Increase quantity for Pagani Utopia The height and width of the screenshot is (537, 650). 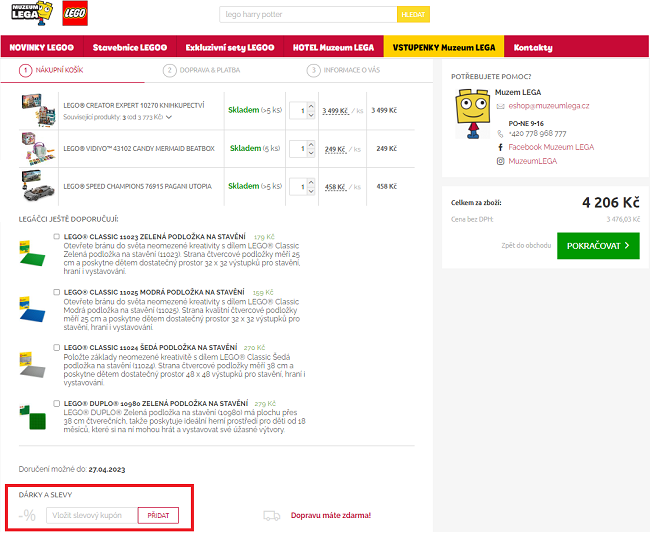[311, 182]
